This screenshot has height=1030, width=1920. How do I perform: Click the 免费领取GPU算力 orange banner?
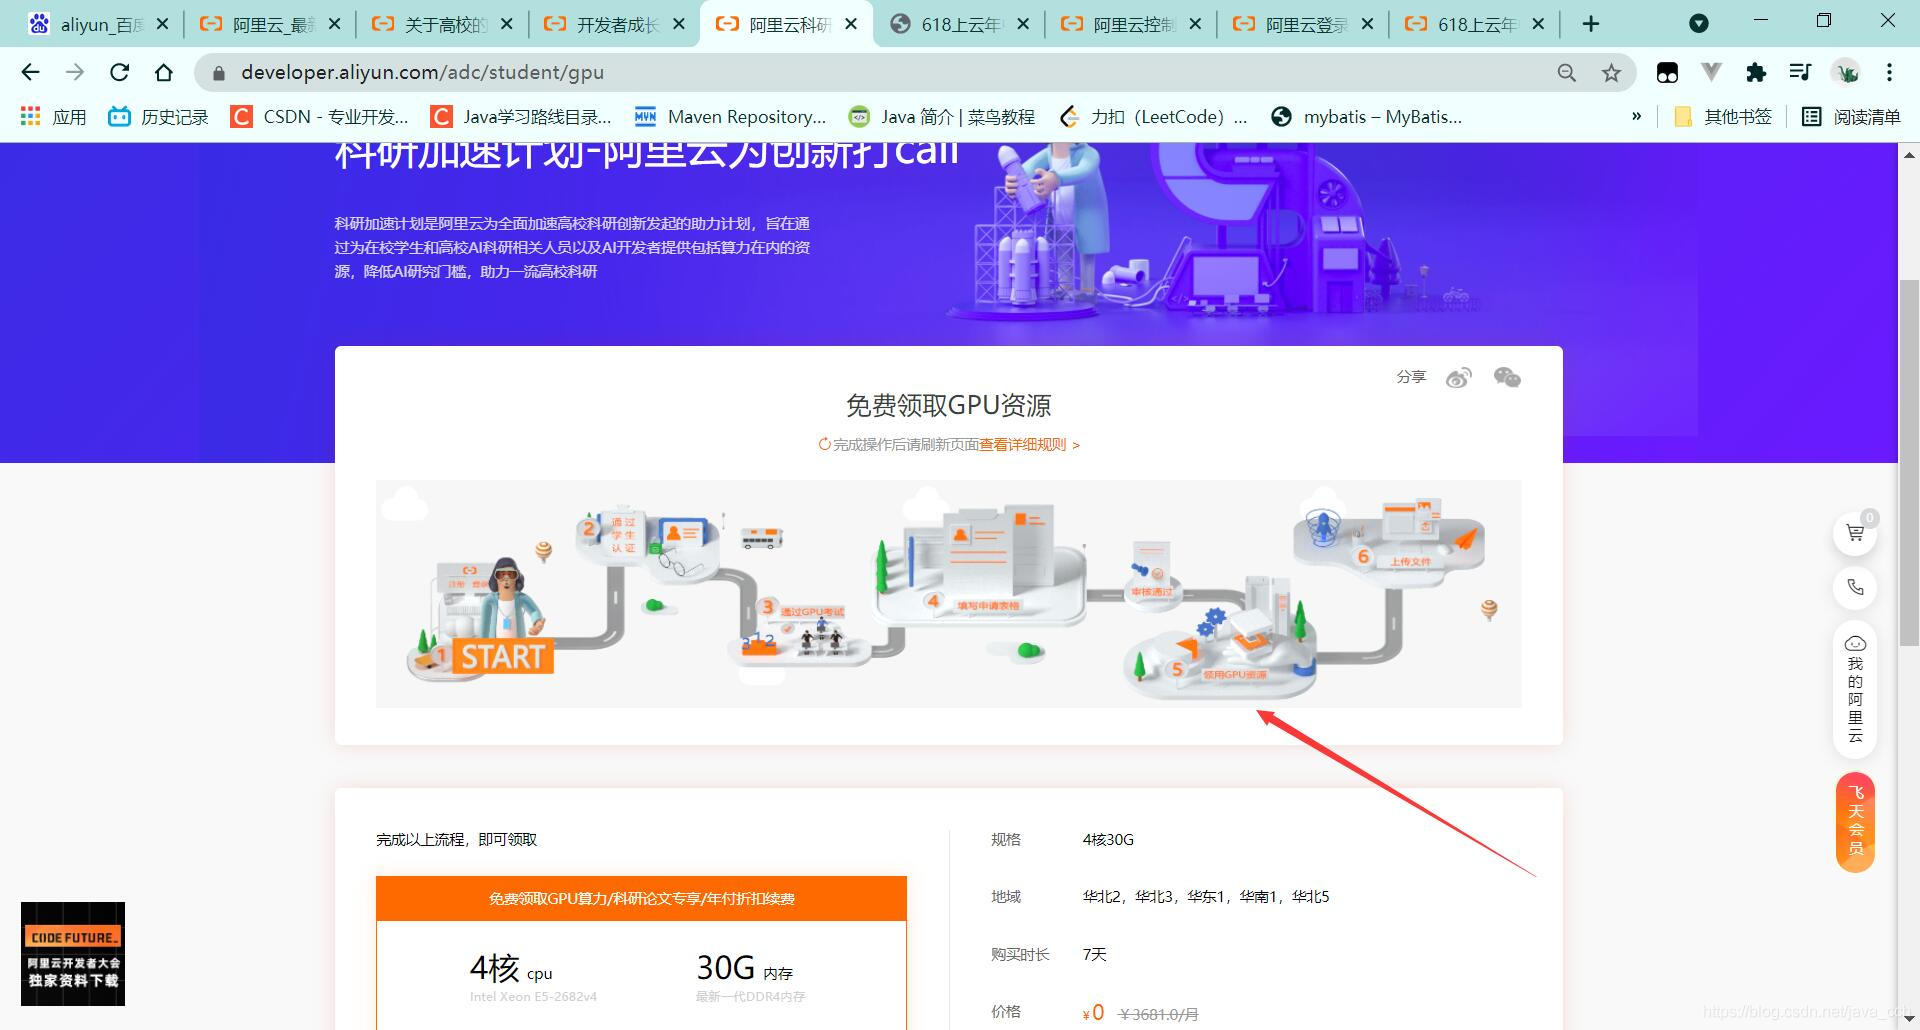point(641,898)
